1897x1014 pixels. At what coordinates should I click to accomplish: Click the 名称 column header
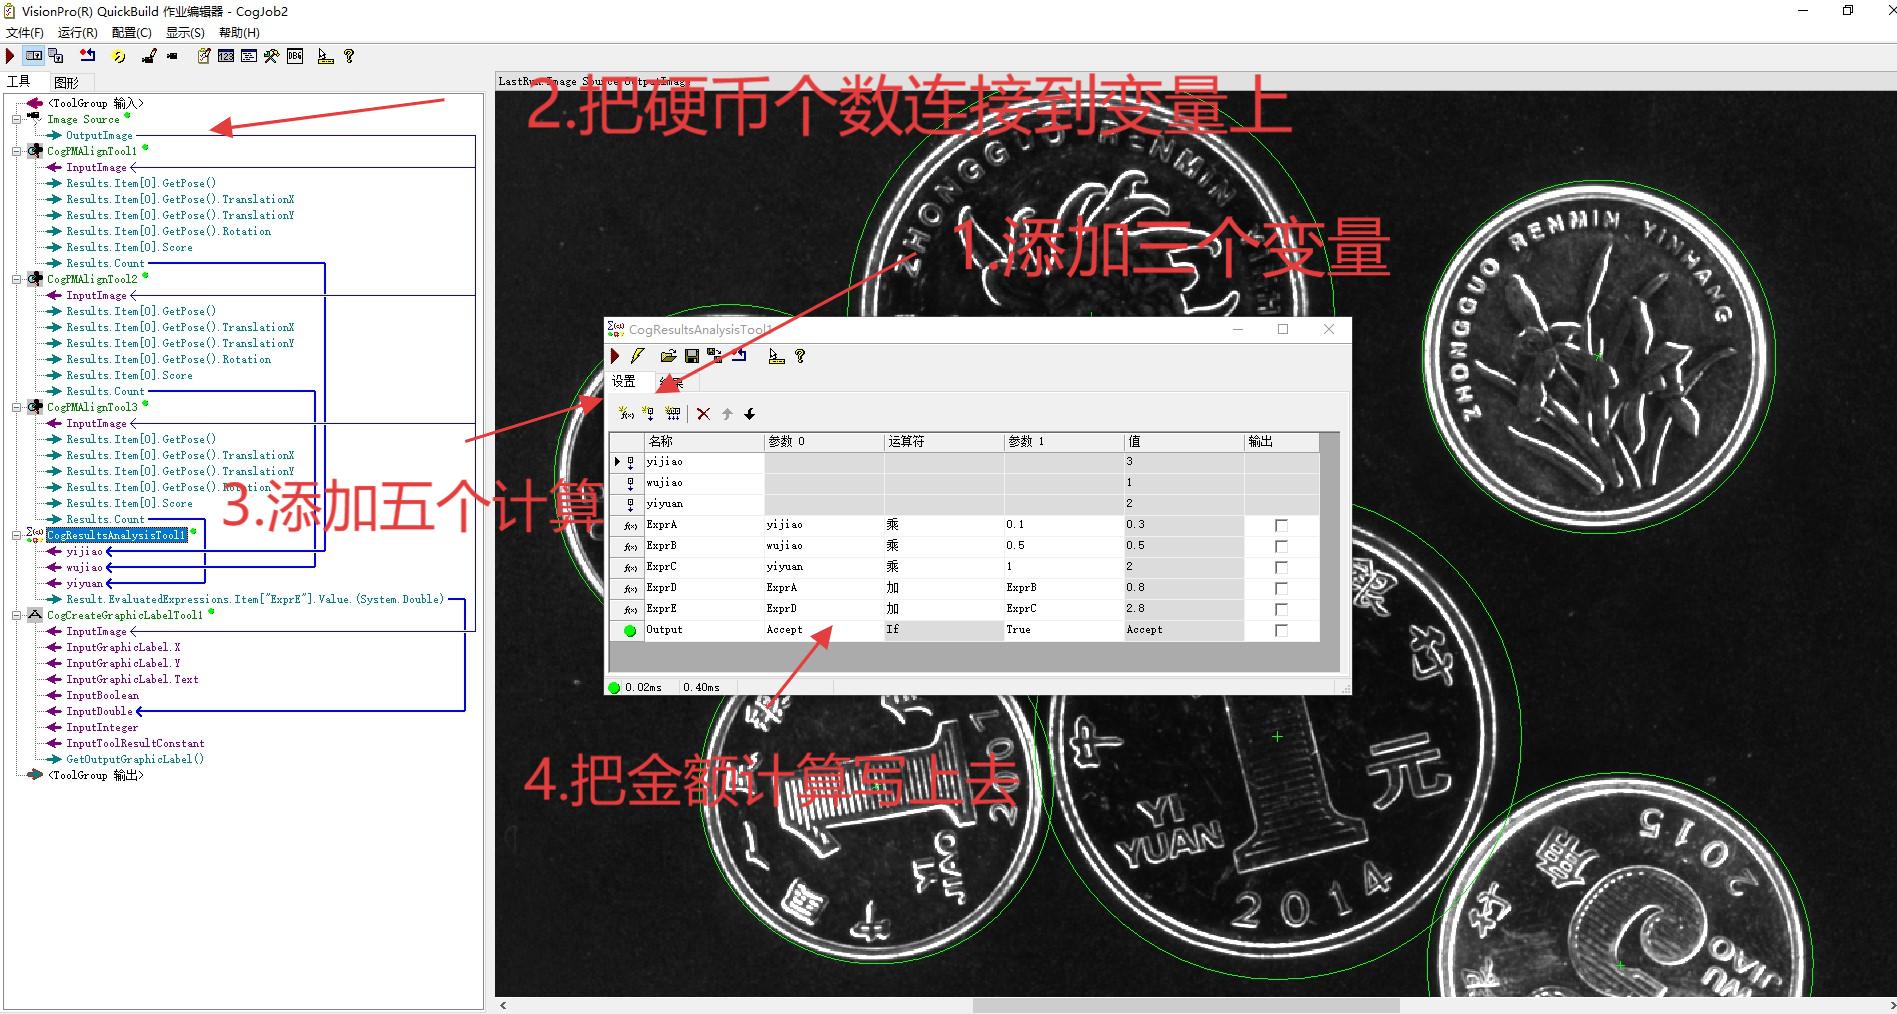704,441
